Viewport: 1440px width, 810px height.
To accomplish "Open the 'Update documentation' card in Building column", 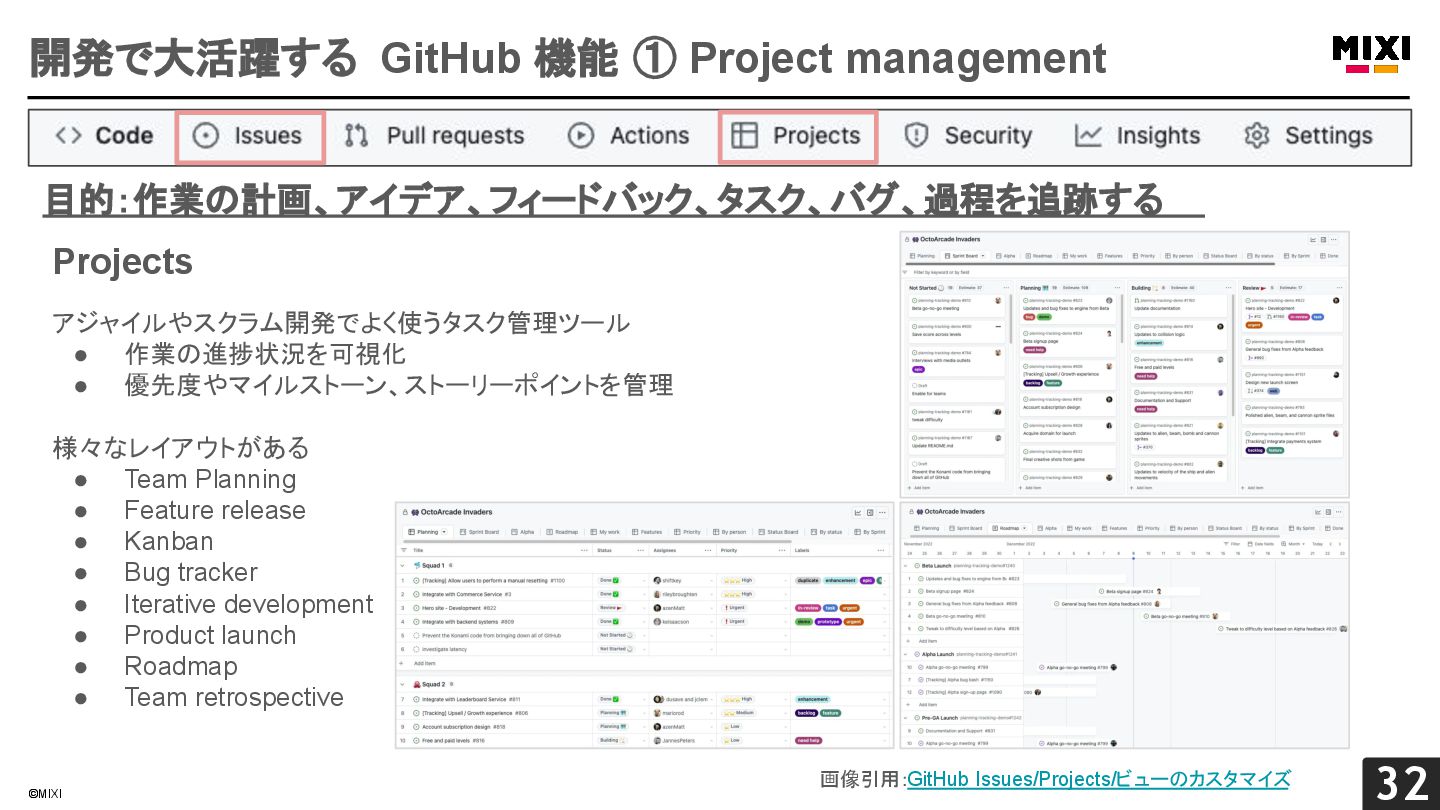I will (x=1179, y=306).
